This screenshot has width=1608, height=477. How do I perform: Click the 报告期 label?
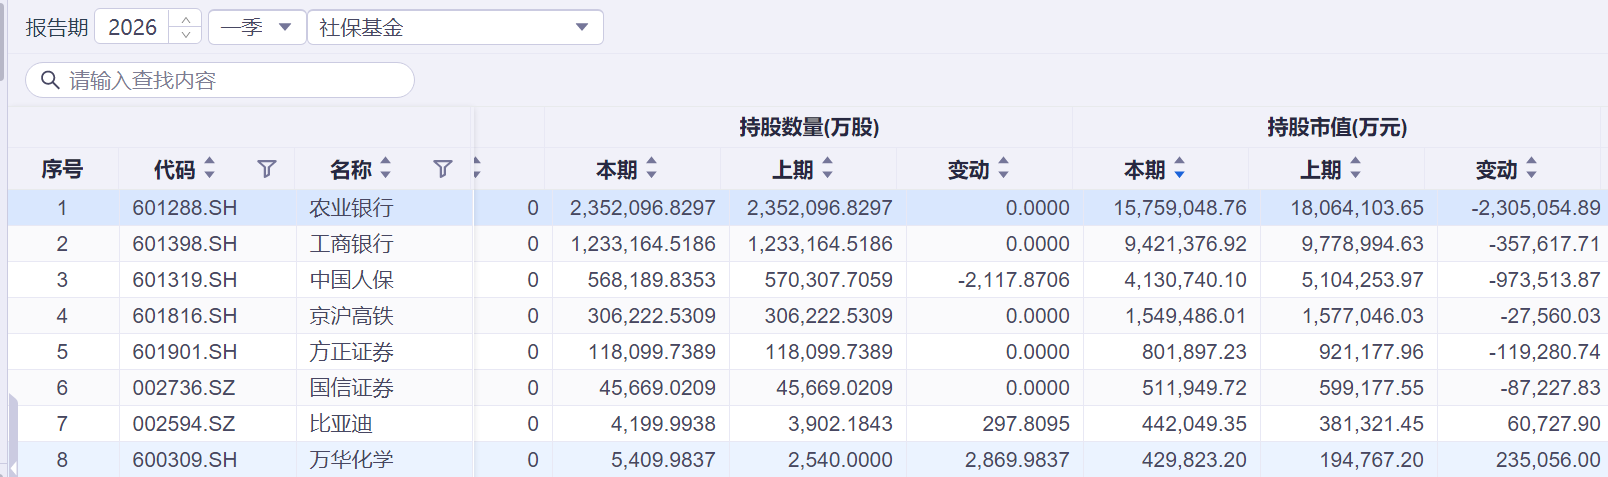(x=56, y=27)
